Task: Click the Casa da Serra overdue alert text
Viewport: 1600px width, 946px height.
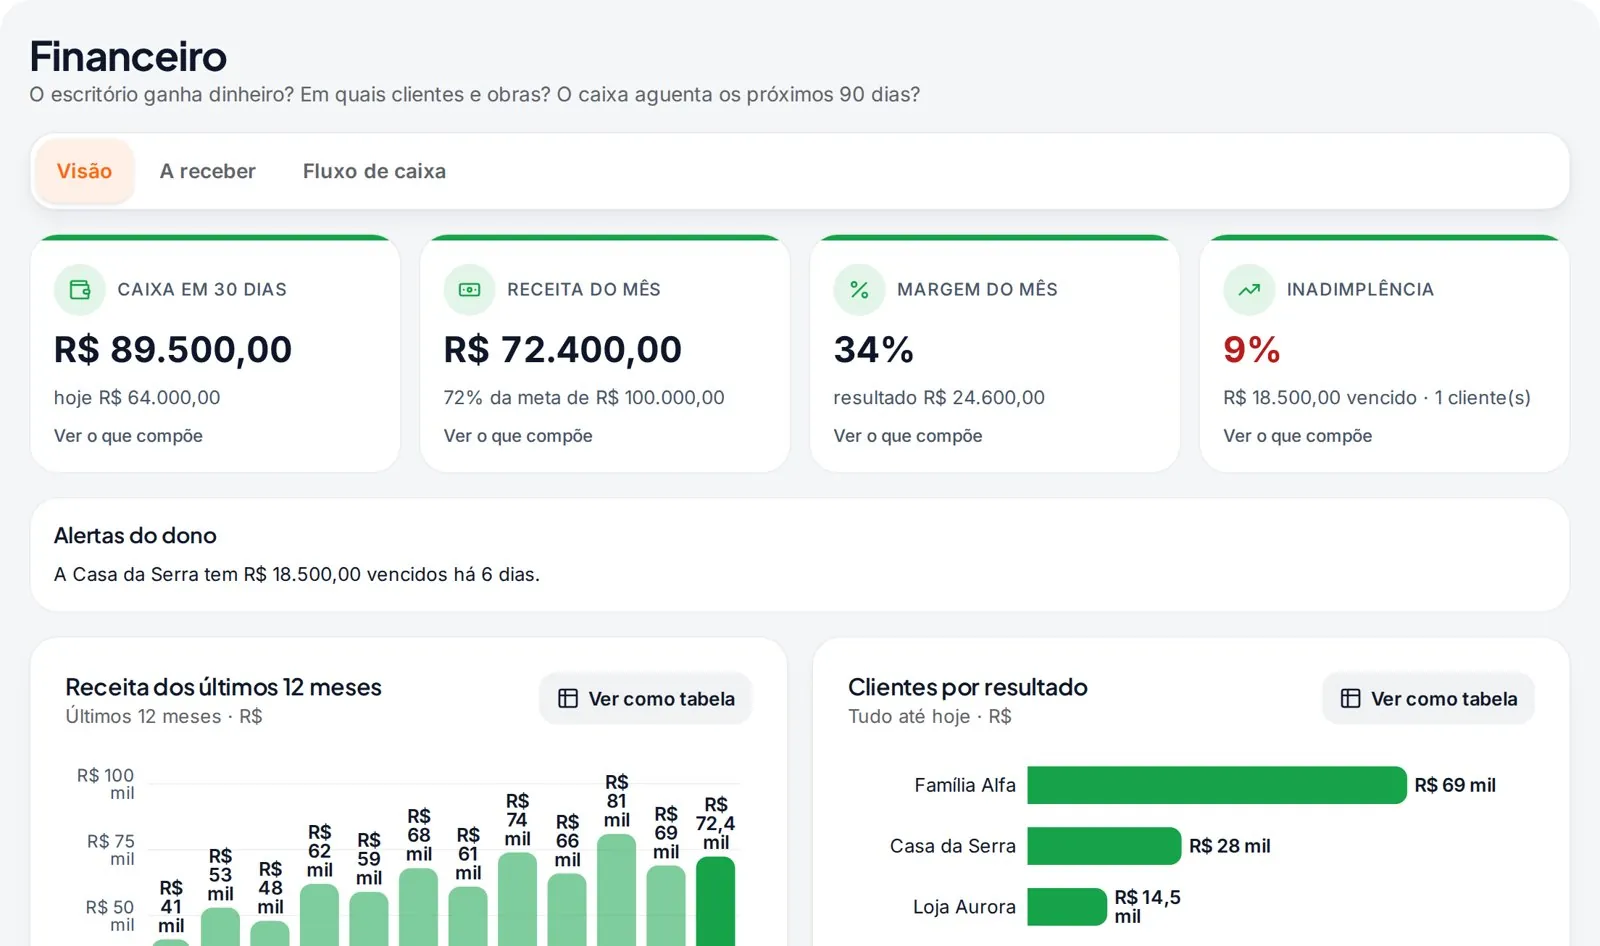Action: [x=297, y=575]
